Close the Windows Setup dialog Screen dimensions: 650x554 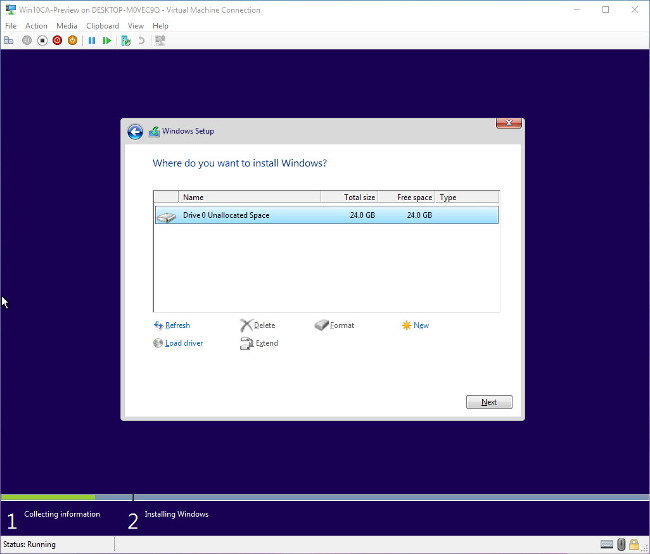[x=509, y=123]
